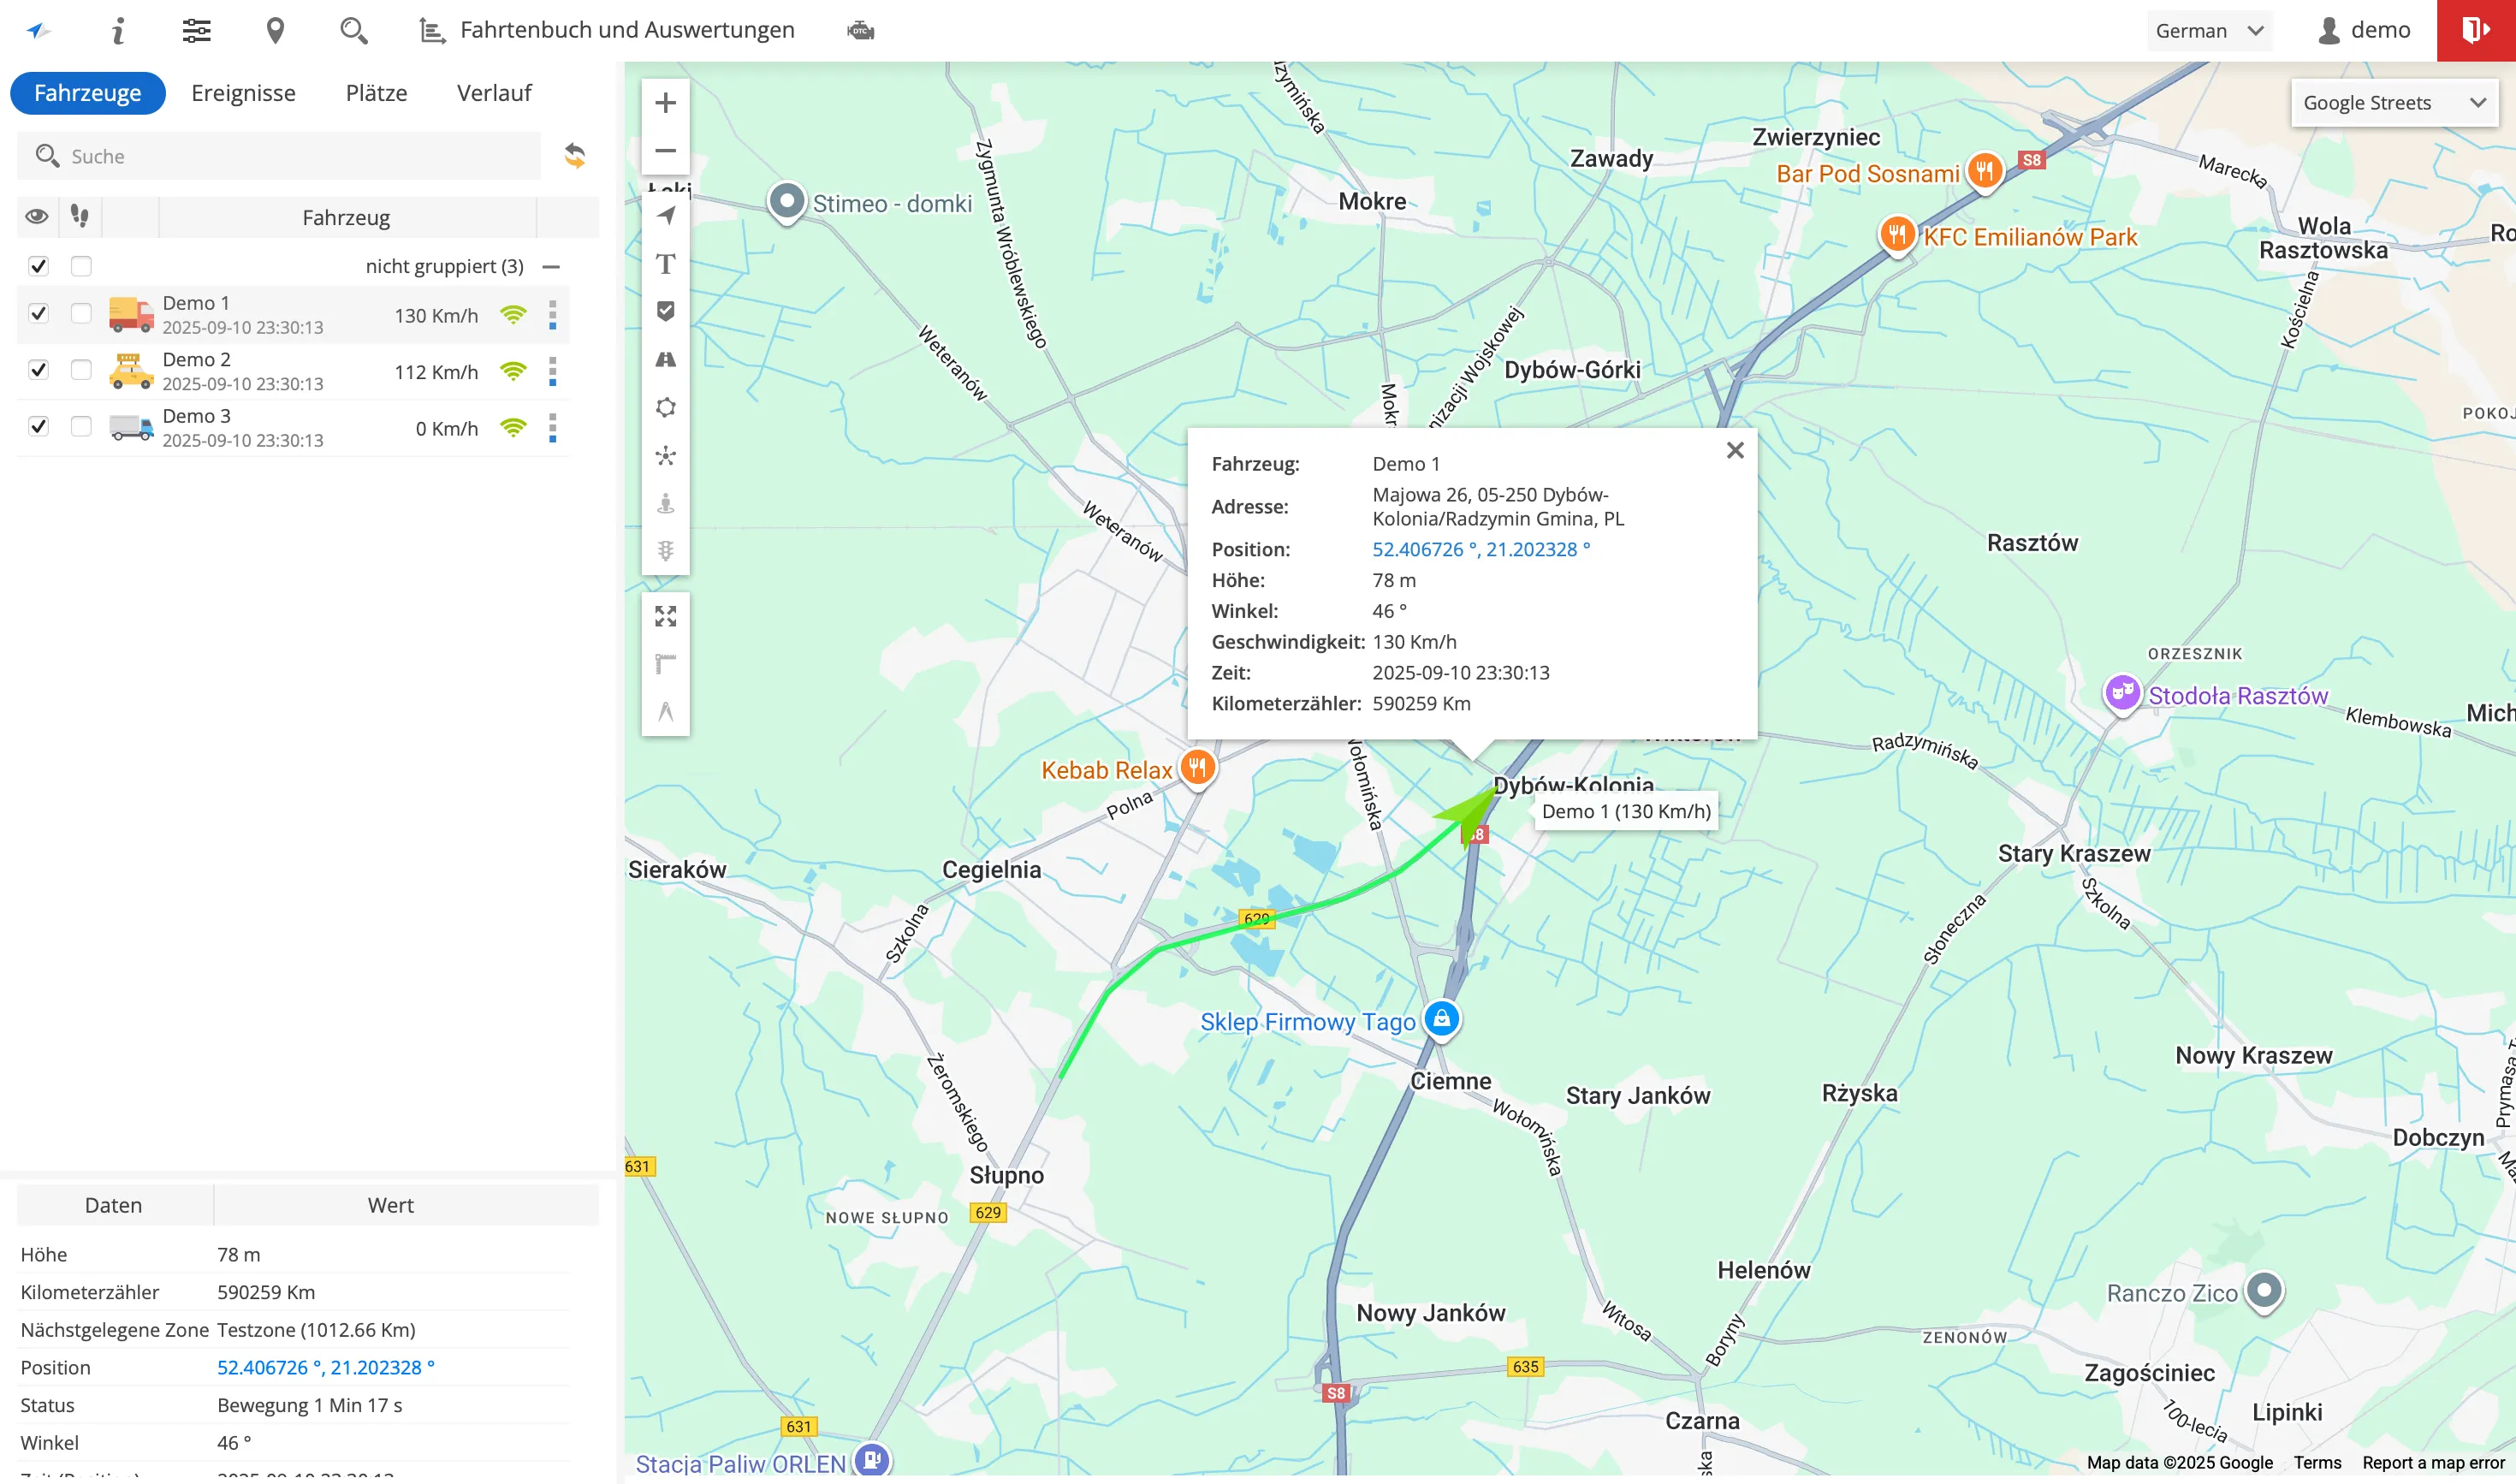Enable the follow checkbox for Demo 3

[x=81, y=427]
